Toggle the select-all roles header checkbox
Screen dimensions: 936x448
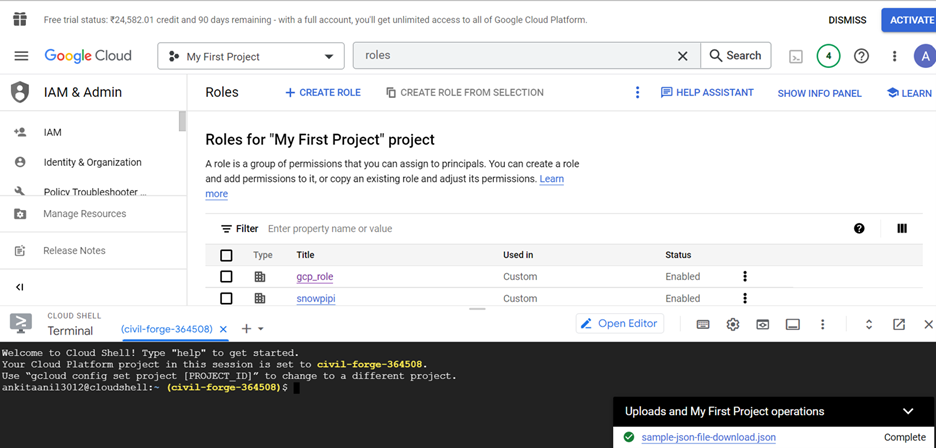[226, 255]
